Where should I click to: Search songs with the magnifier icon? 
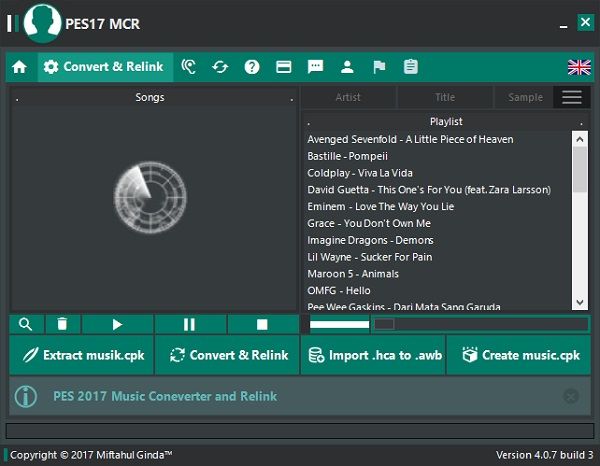26,324
